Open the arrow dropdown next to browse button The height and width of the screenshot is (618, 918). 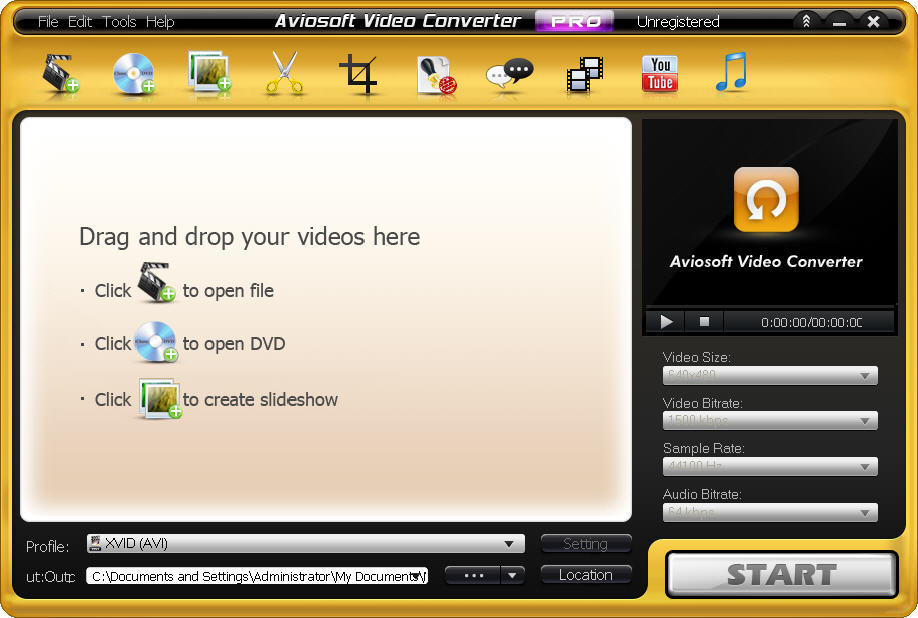tap(512, 575)
